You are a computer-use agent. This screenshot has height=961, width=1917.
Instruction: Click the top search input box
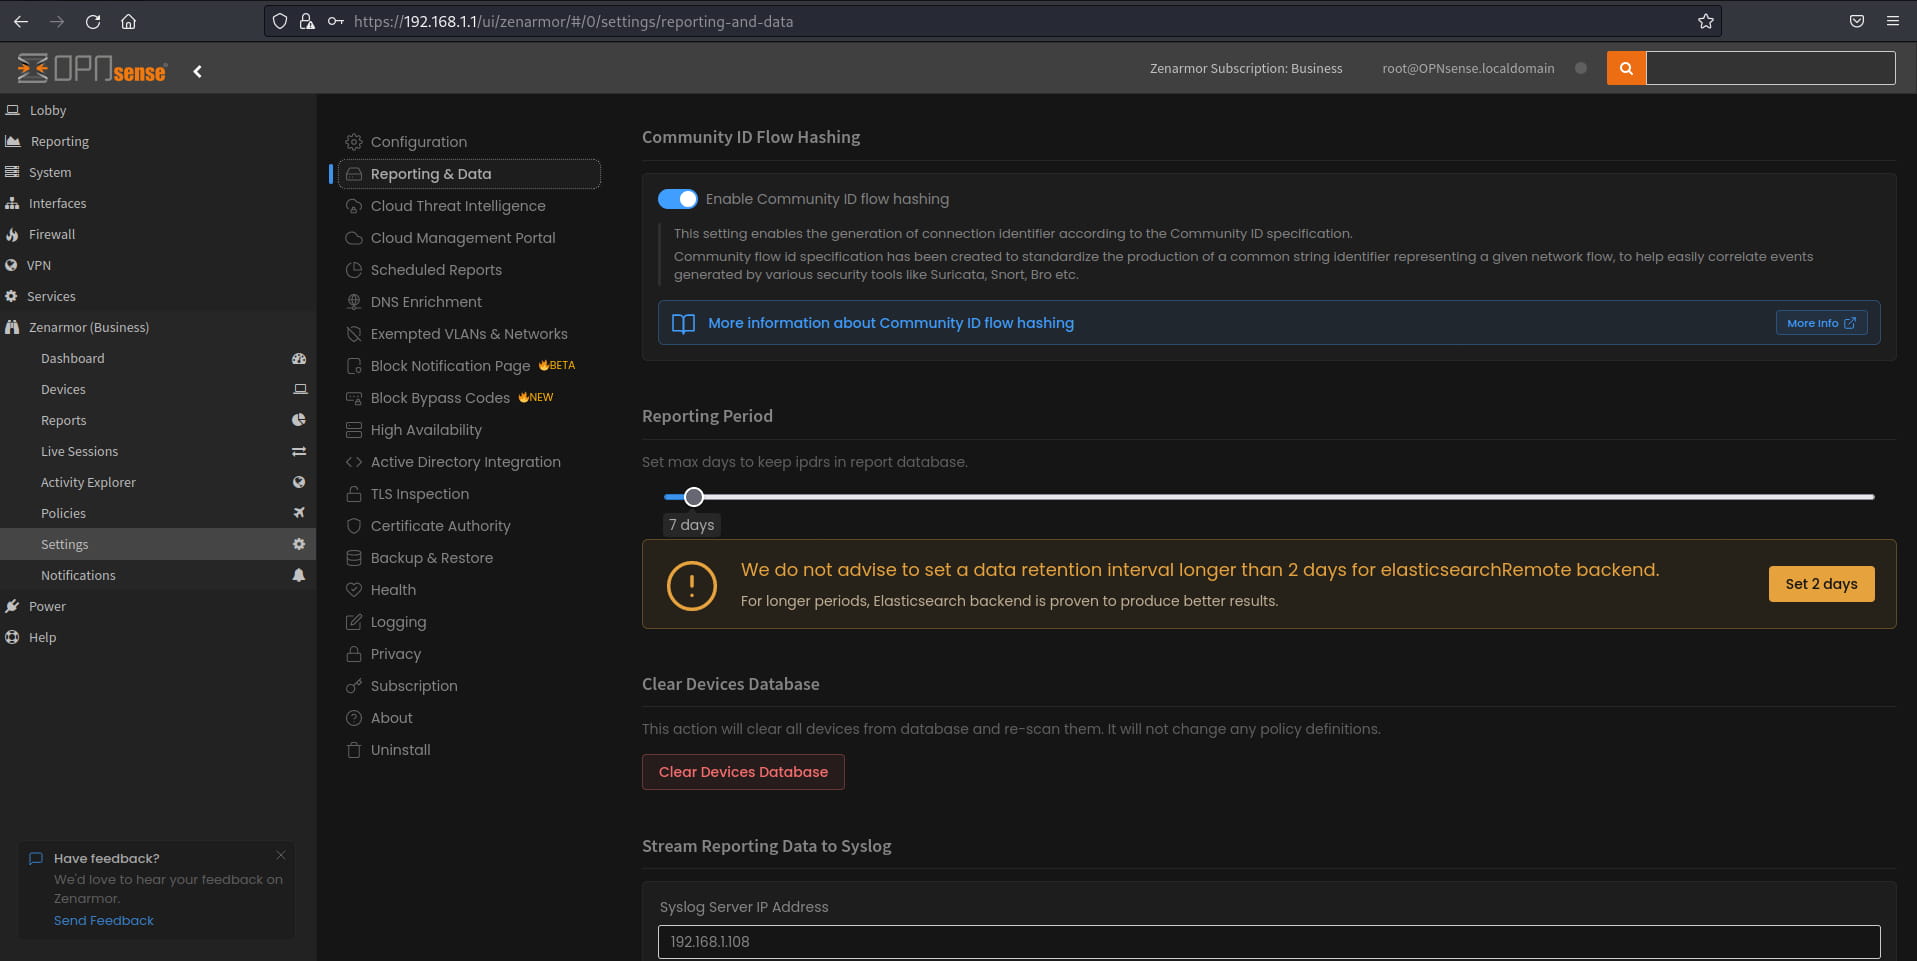tap(1770, 68)
